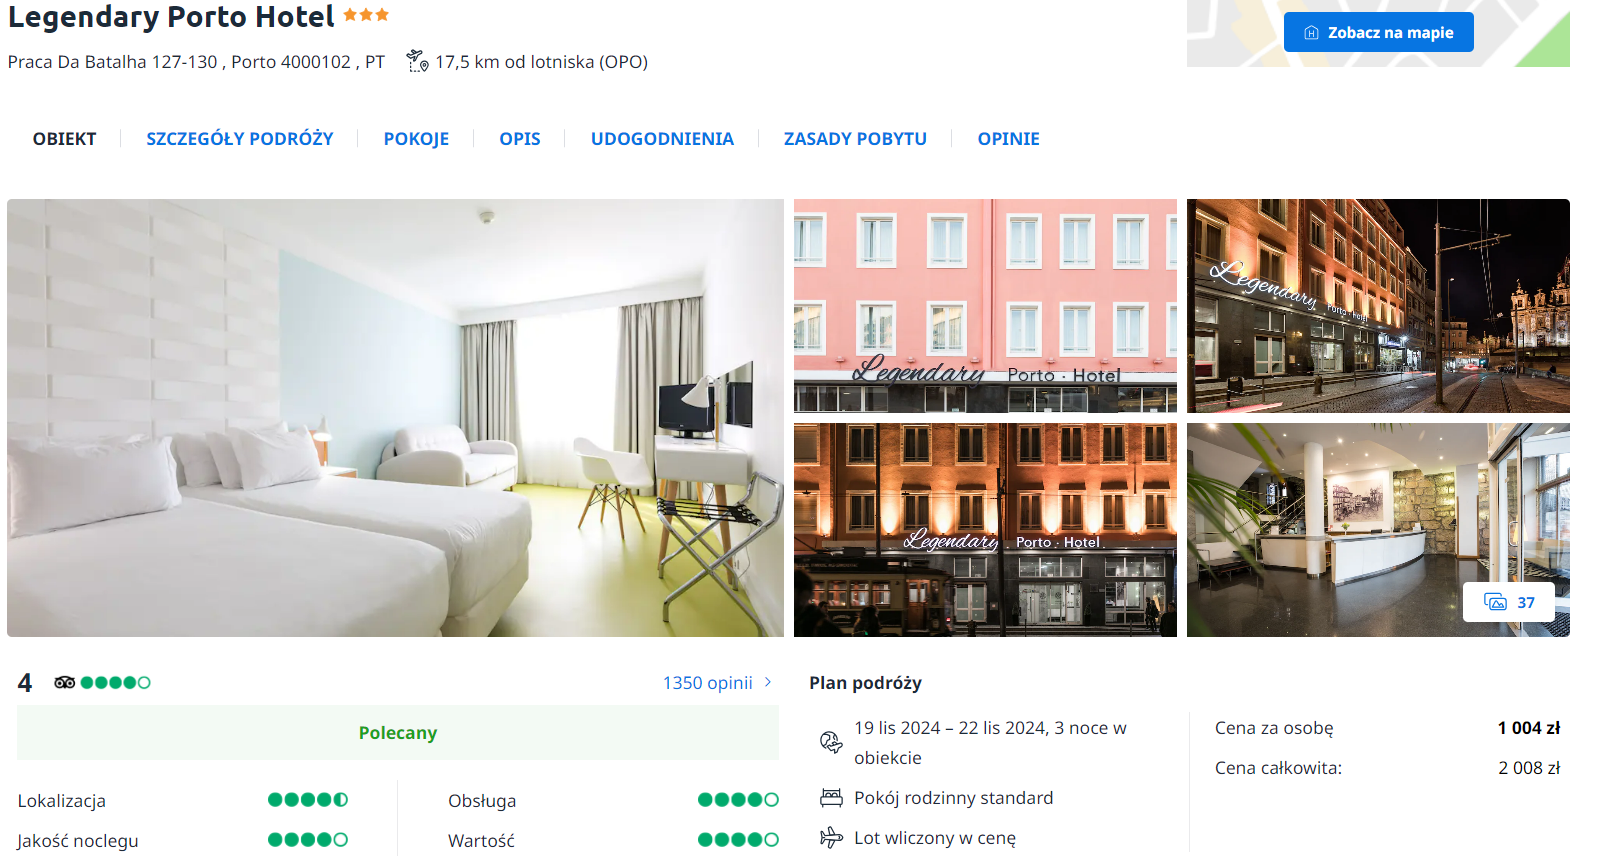This screenshot has height=856, width=1613.
Task: Click the calendar globe icon in Plan podróży
Action: point(831,742)
